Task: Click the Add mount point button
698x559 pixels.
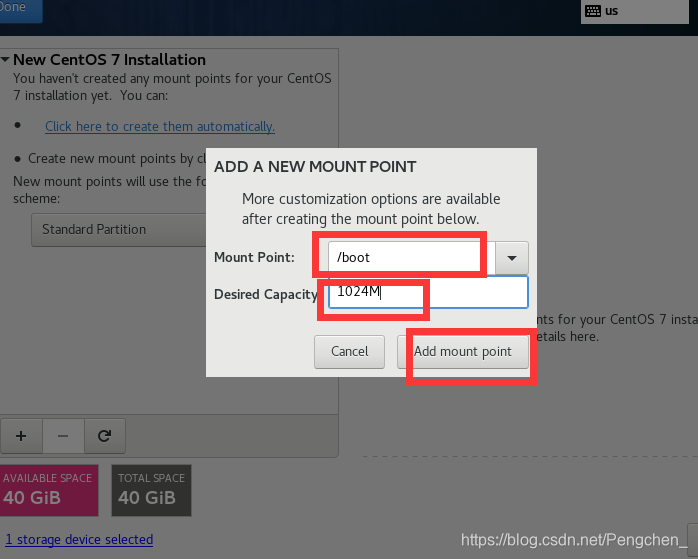Action: click(x=463, y=352)
